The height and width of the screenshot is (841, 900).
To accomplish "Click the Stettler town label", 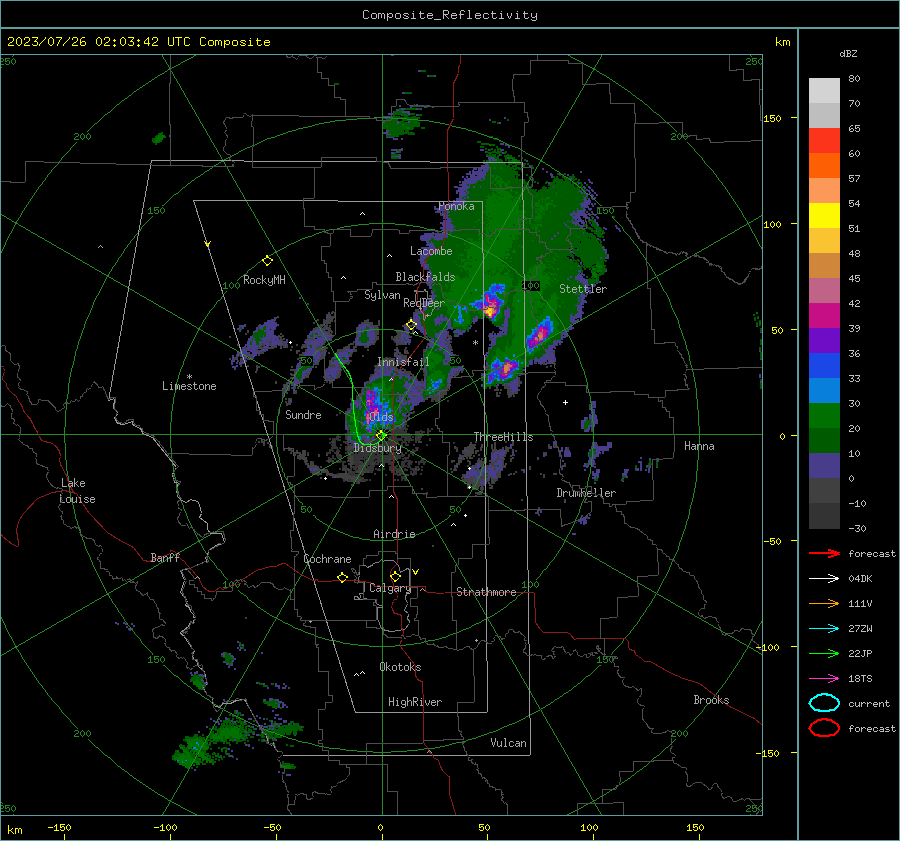I will (583, 289).
